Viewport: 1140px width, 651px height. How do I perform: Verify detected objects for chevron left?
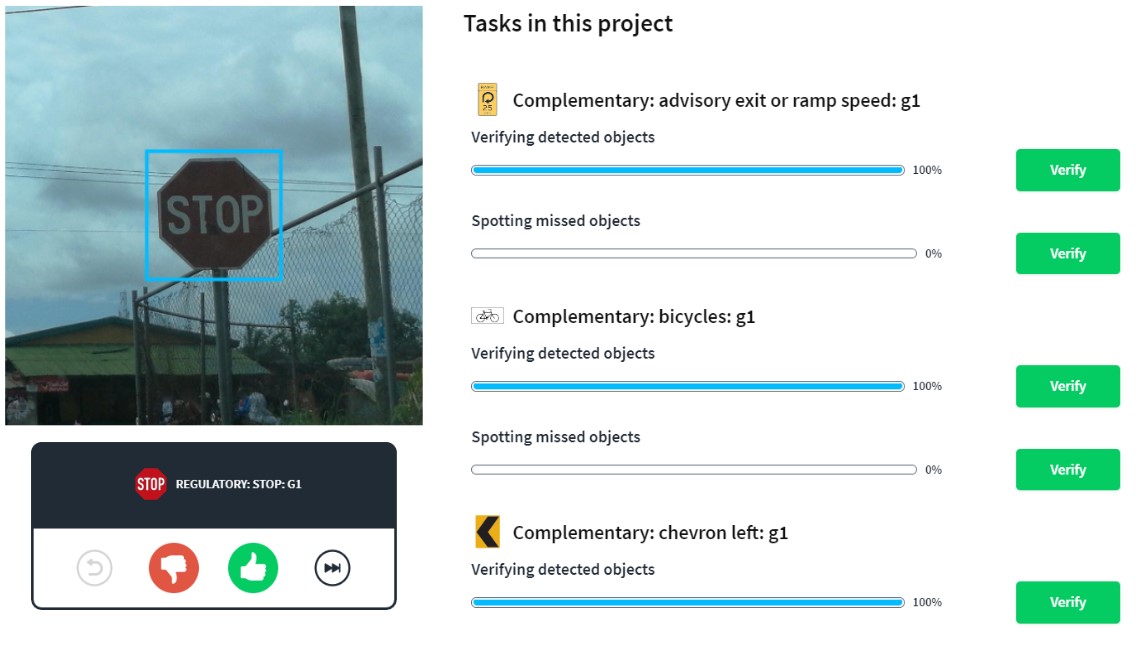[x=1067, y=602]
